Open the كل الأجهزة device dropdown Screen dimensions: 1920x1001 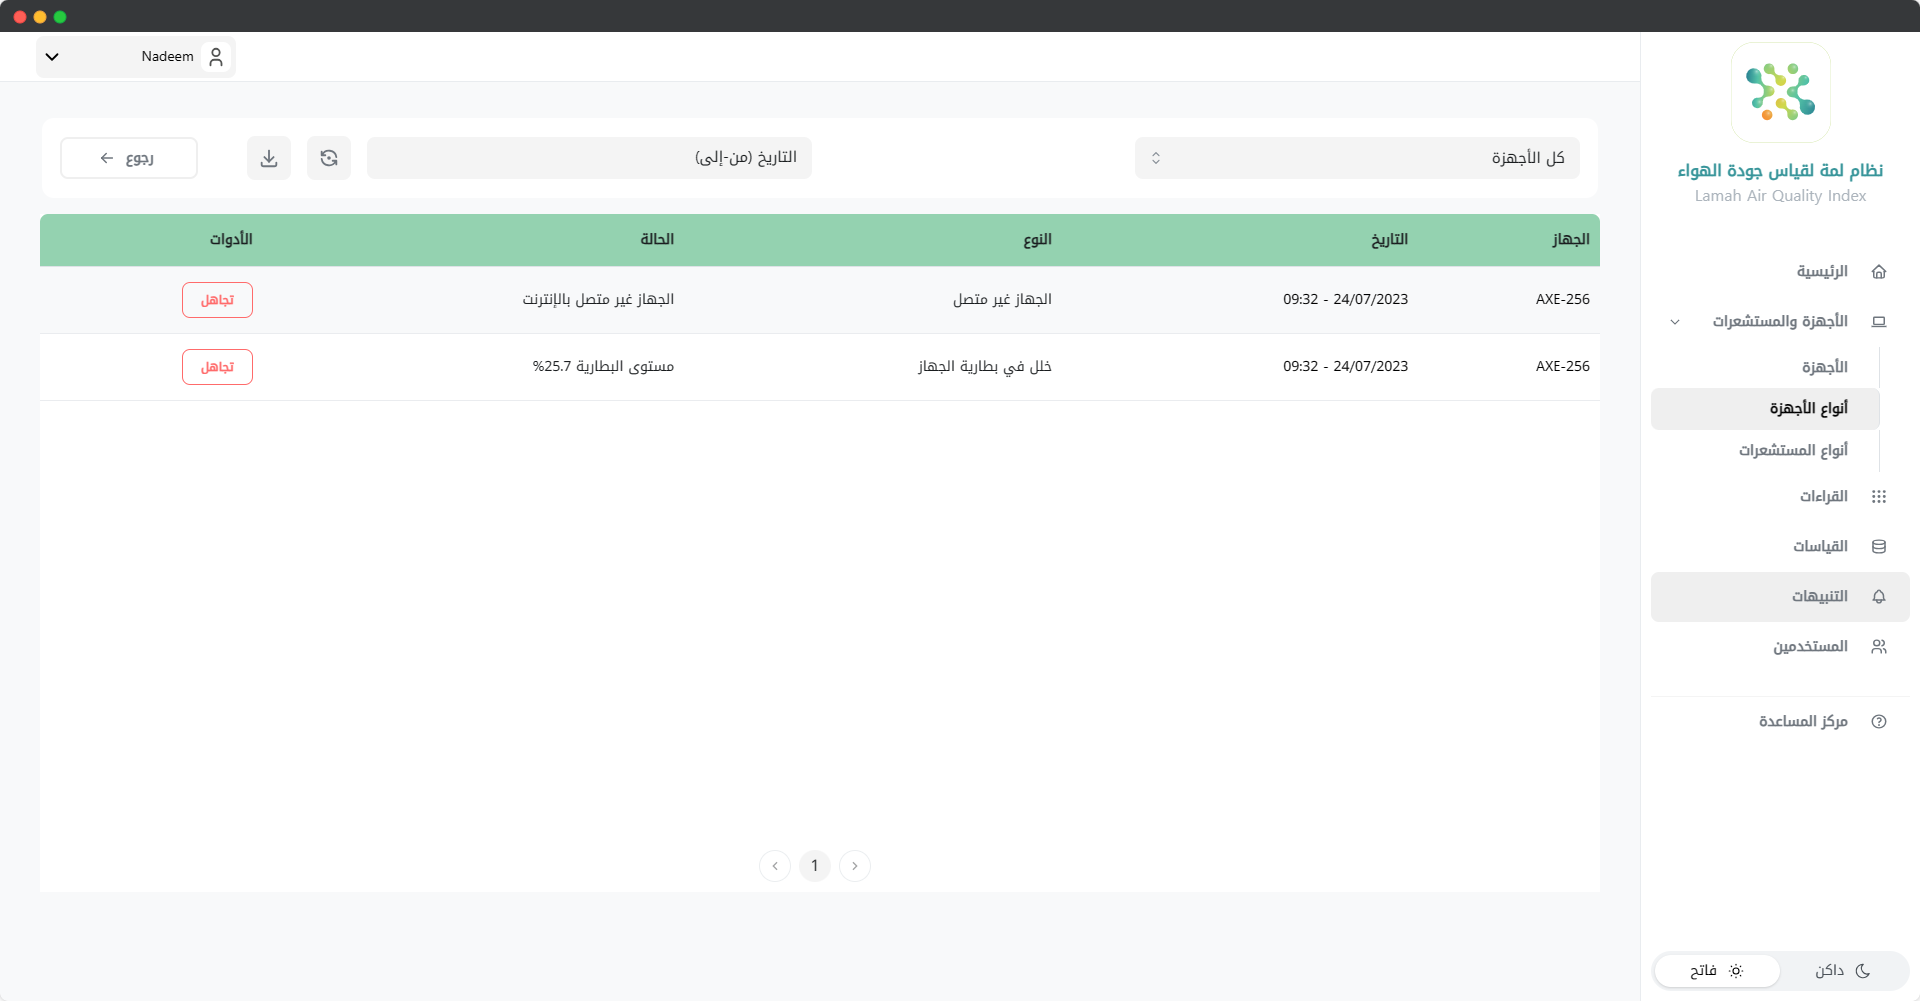(1357, 158)
